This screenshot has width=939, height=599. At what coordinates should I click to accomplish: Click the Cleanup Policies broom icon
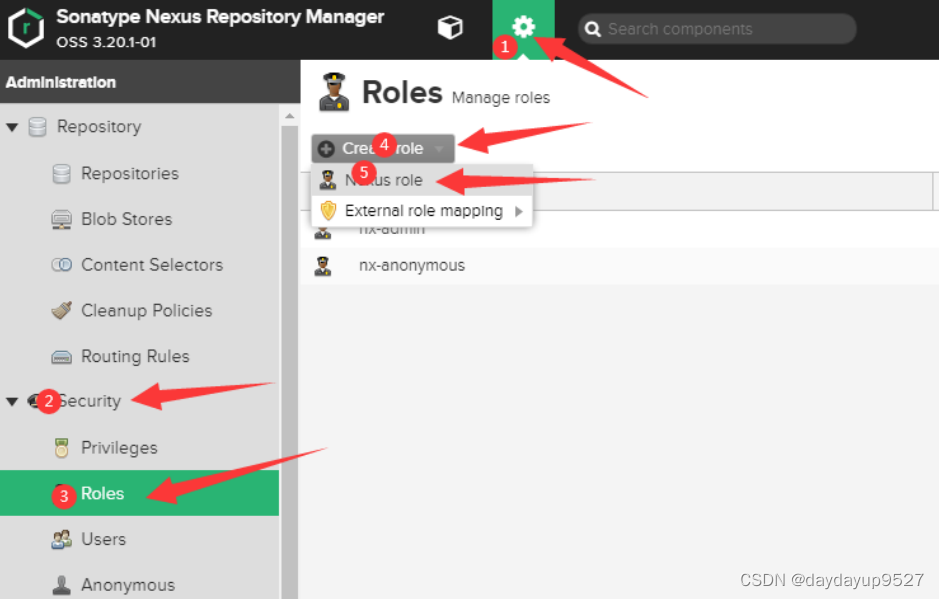point(61,310)
